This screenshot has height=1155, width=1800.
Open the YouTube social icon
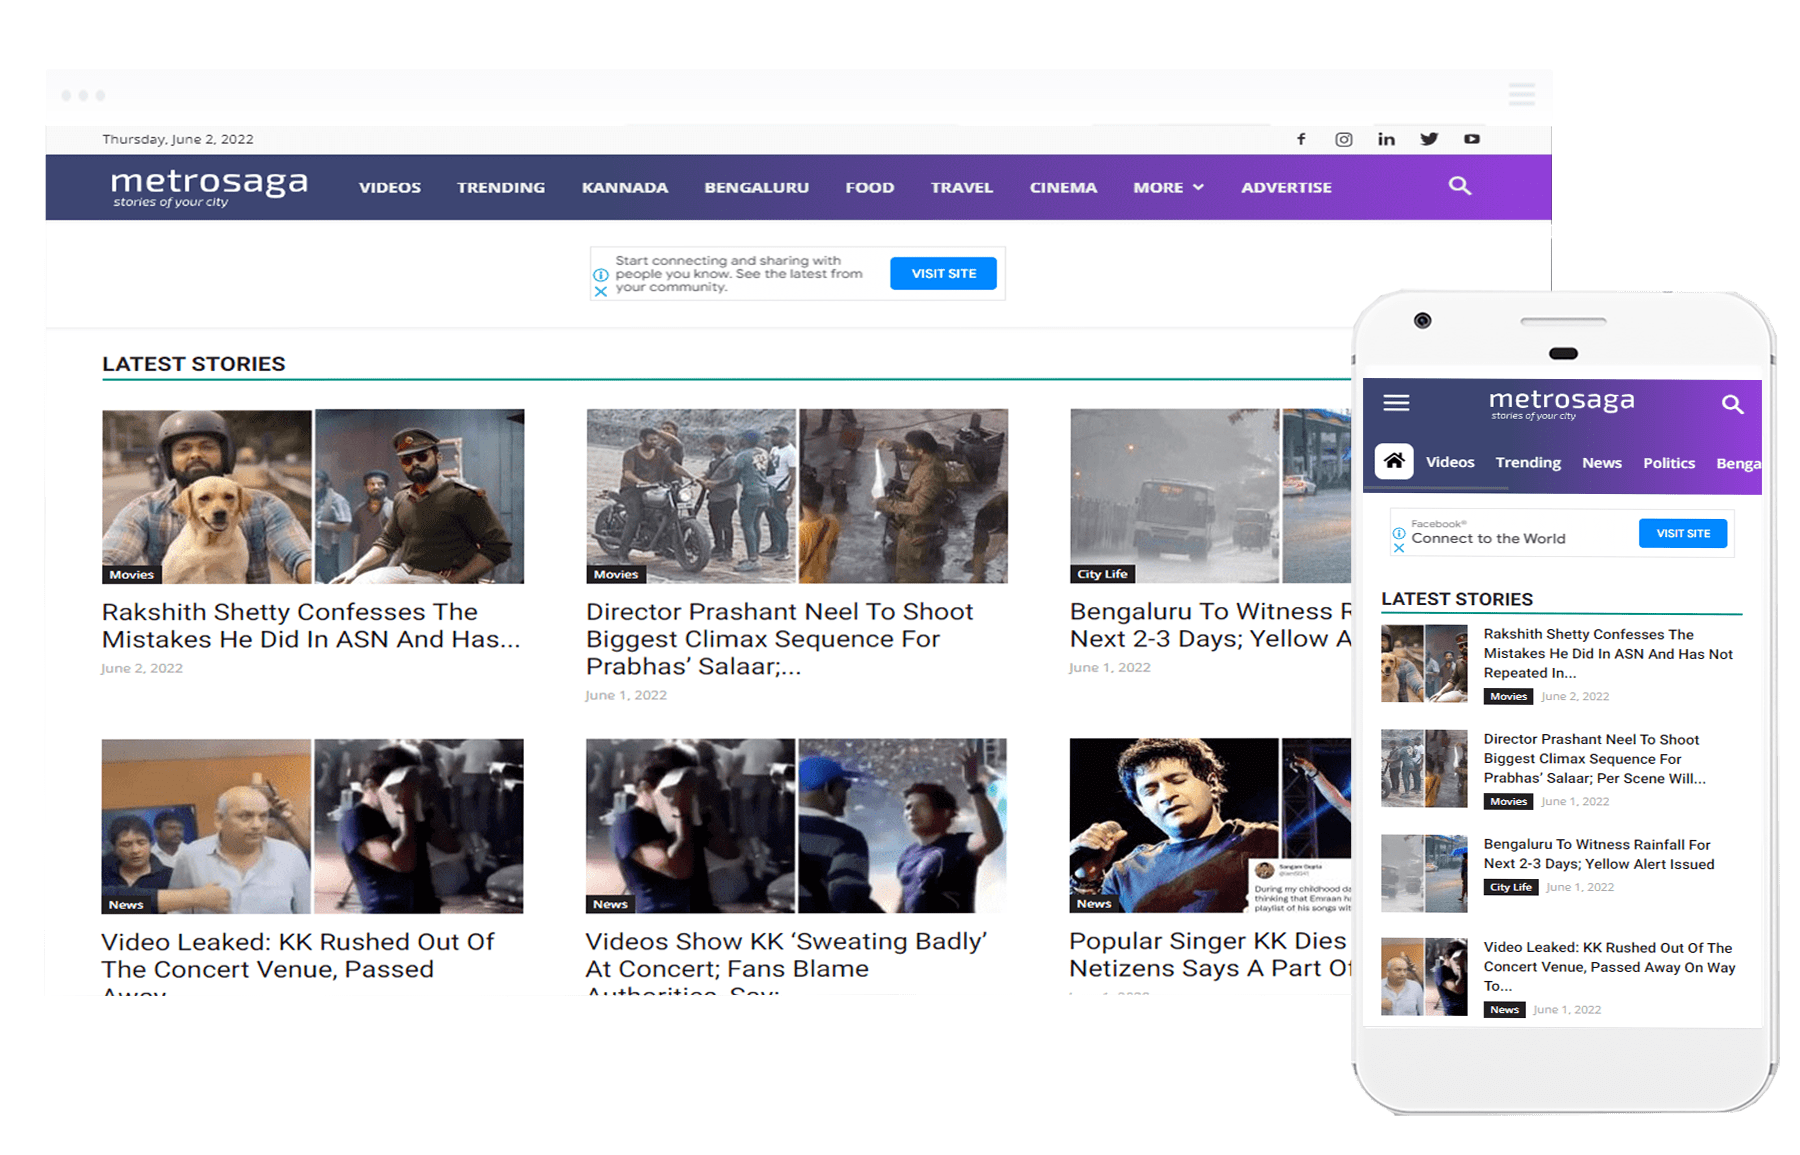[1472, 139]
